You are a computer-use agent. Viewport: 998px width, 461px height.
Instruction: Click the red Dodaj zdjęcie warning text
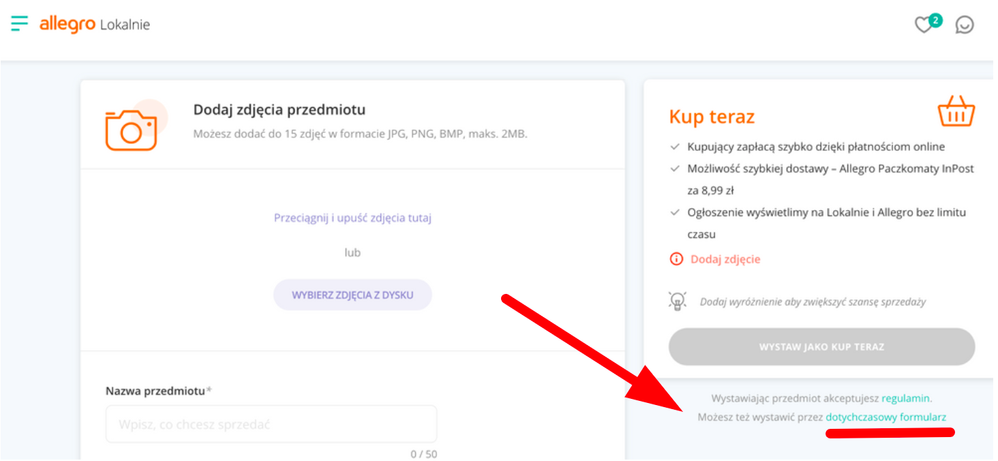coord(724,259)
